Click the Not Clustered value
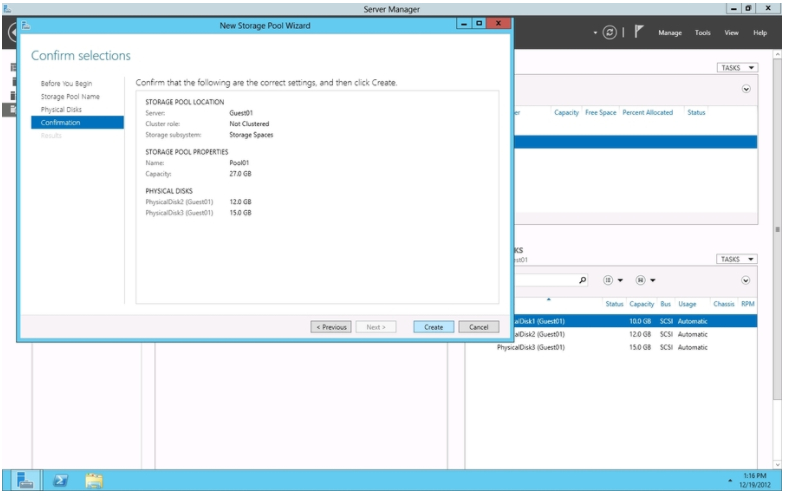The width and height of the screenshot is (787, 496). coord(249,123)
